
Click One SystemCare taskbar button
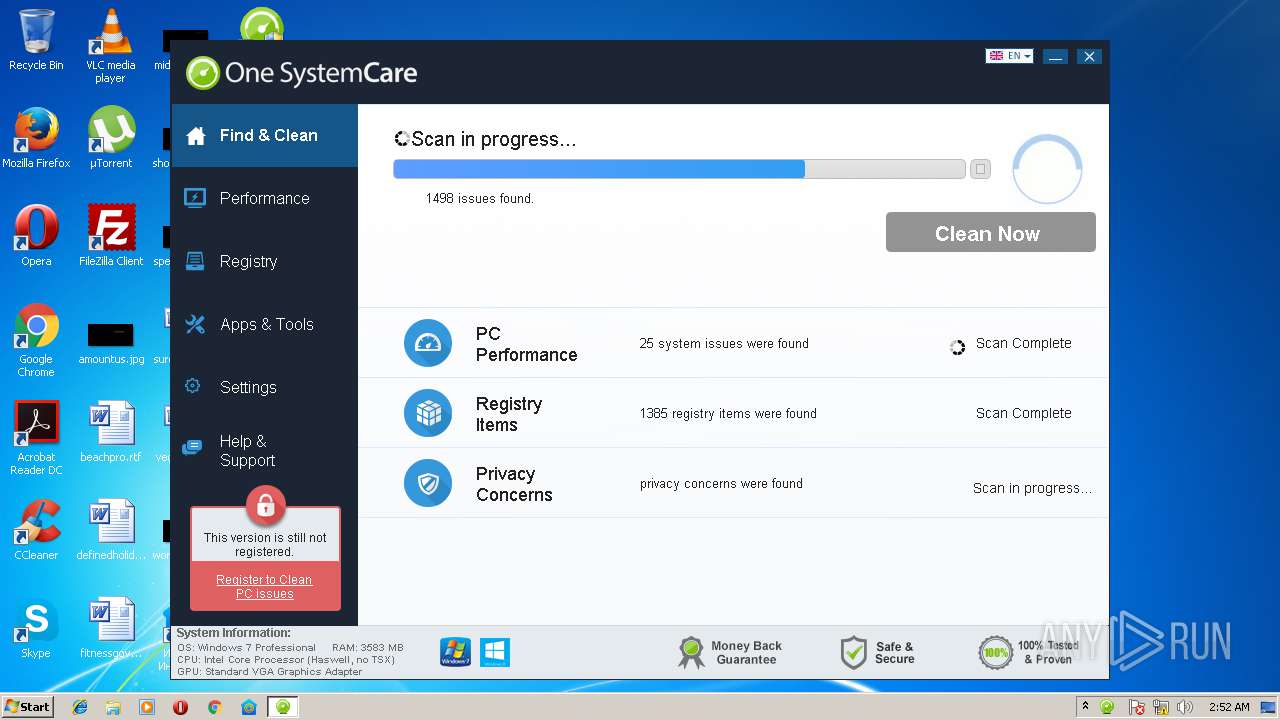(x=283, y=707)
